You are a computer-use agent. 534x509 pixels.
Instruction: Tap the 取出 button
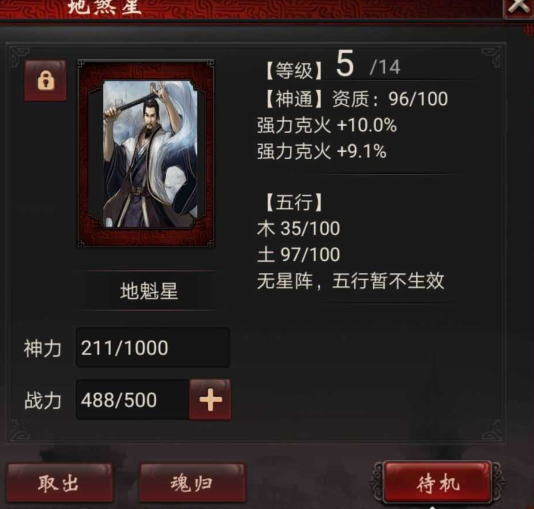[60, 482]
